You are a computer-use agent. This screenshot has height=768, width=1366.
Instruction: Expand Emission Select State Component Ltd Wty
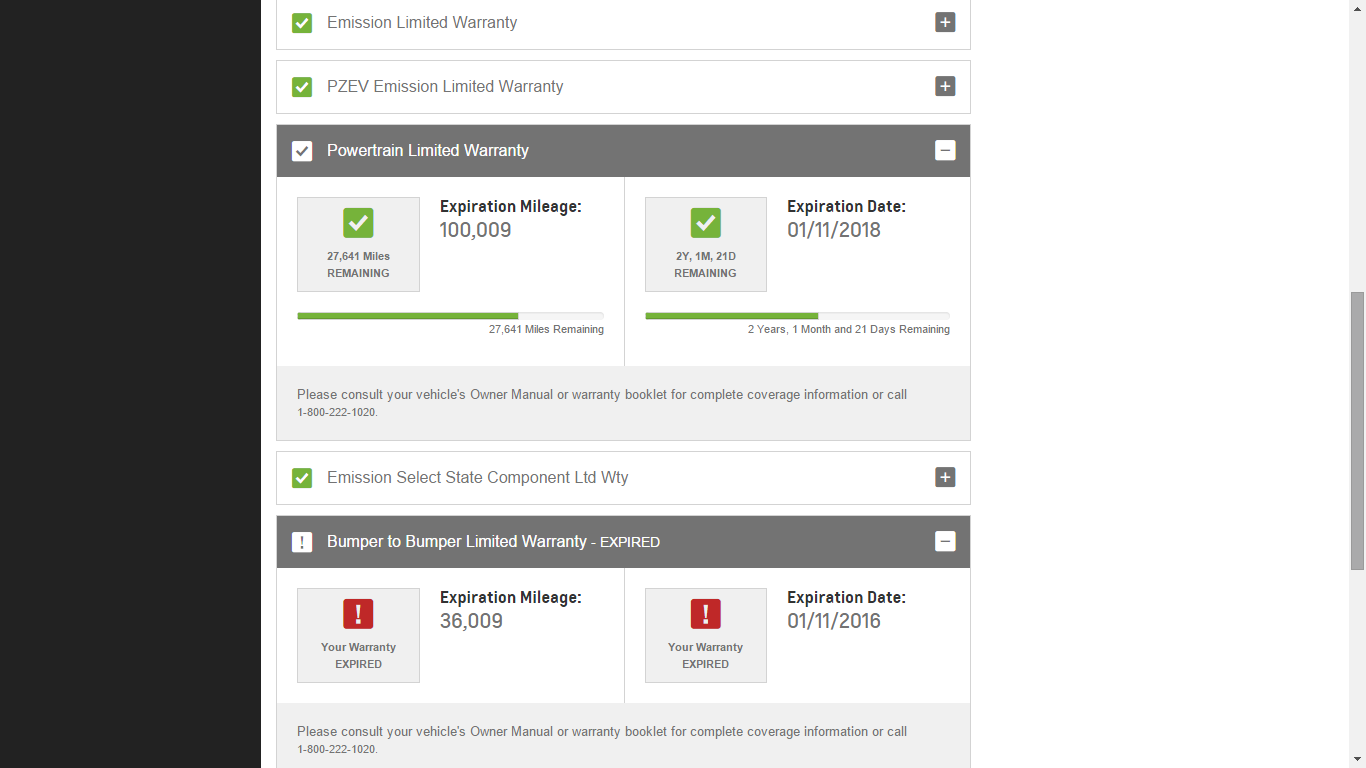coord(945,477)
